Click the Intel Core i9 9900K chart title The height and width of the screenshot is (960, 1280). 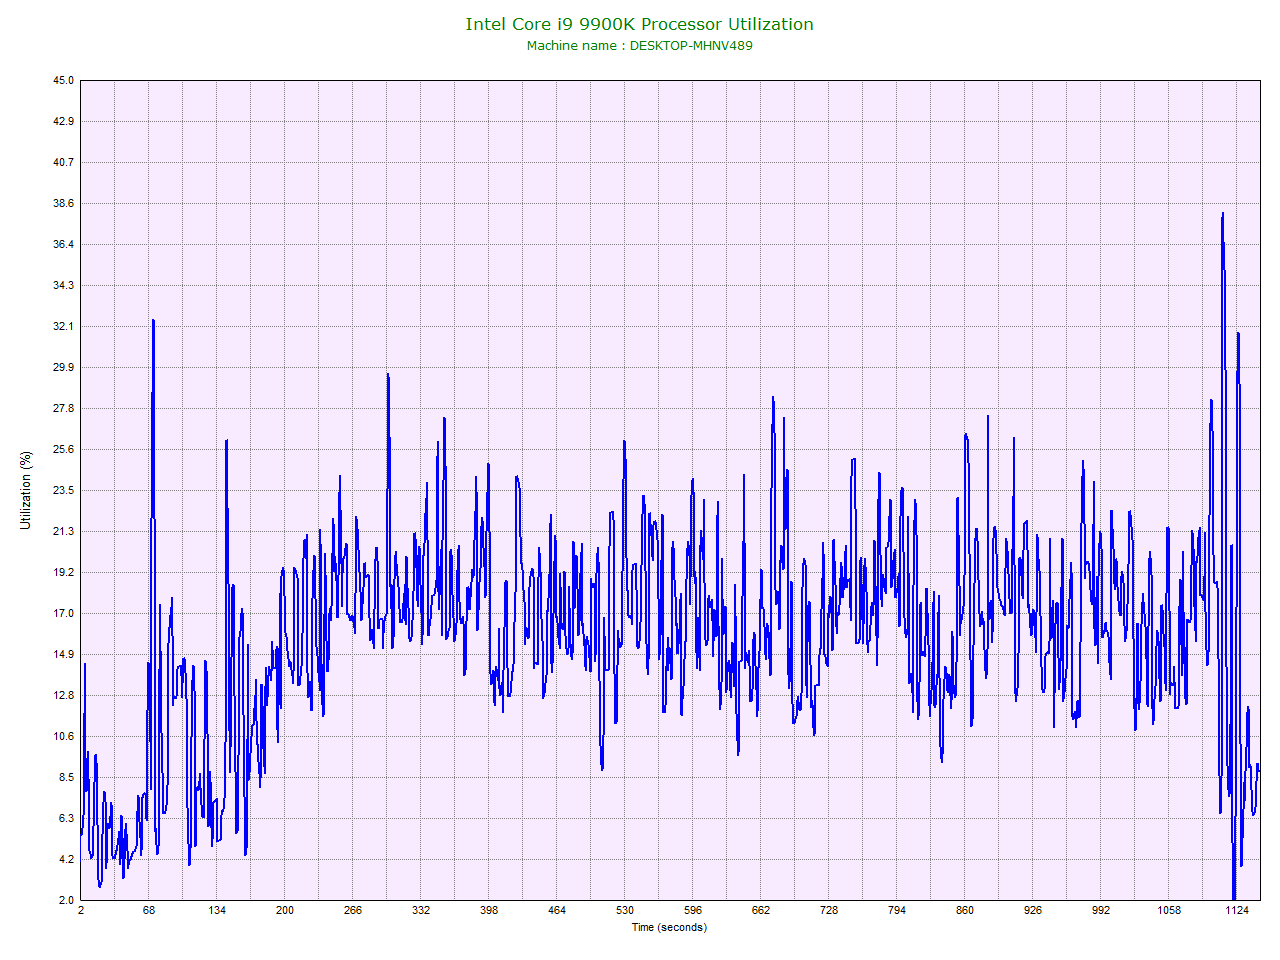(639, 24)
